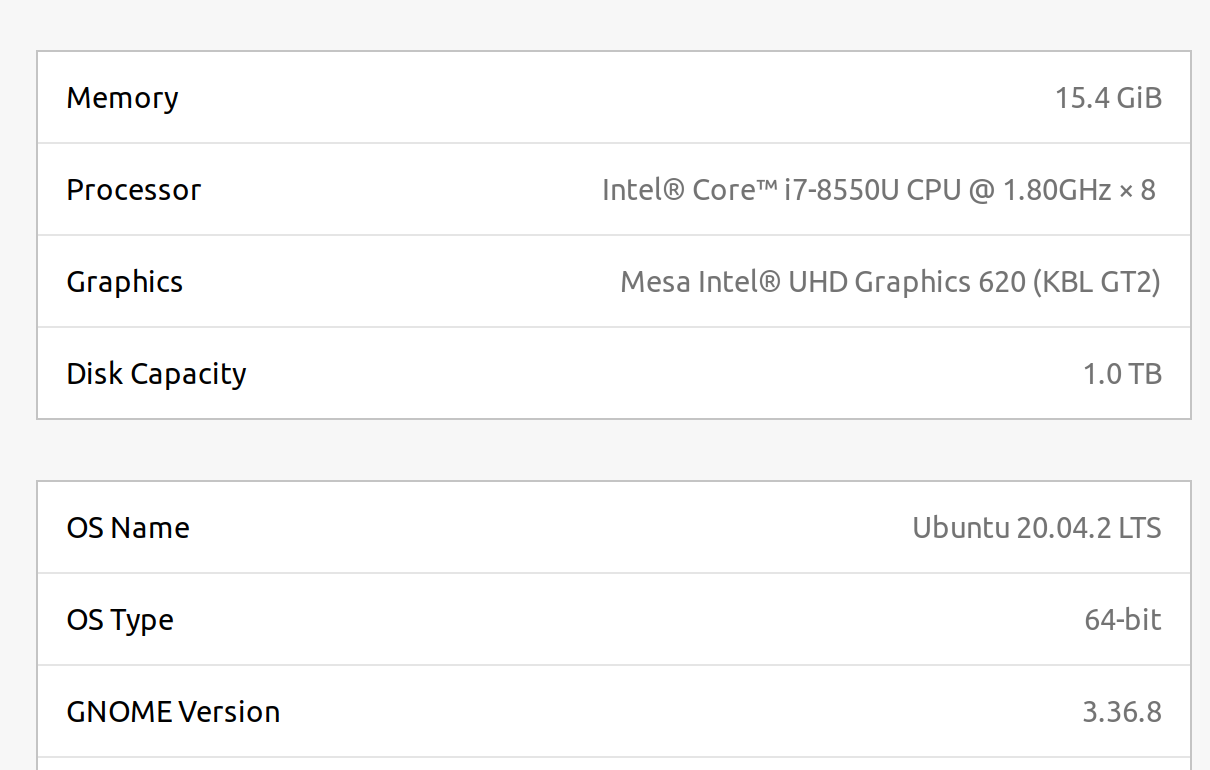Select the 15.4 GiB memory value
The width and height of the screenshot is (1210, 770).
coord(1108,98)
